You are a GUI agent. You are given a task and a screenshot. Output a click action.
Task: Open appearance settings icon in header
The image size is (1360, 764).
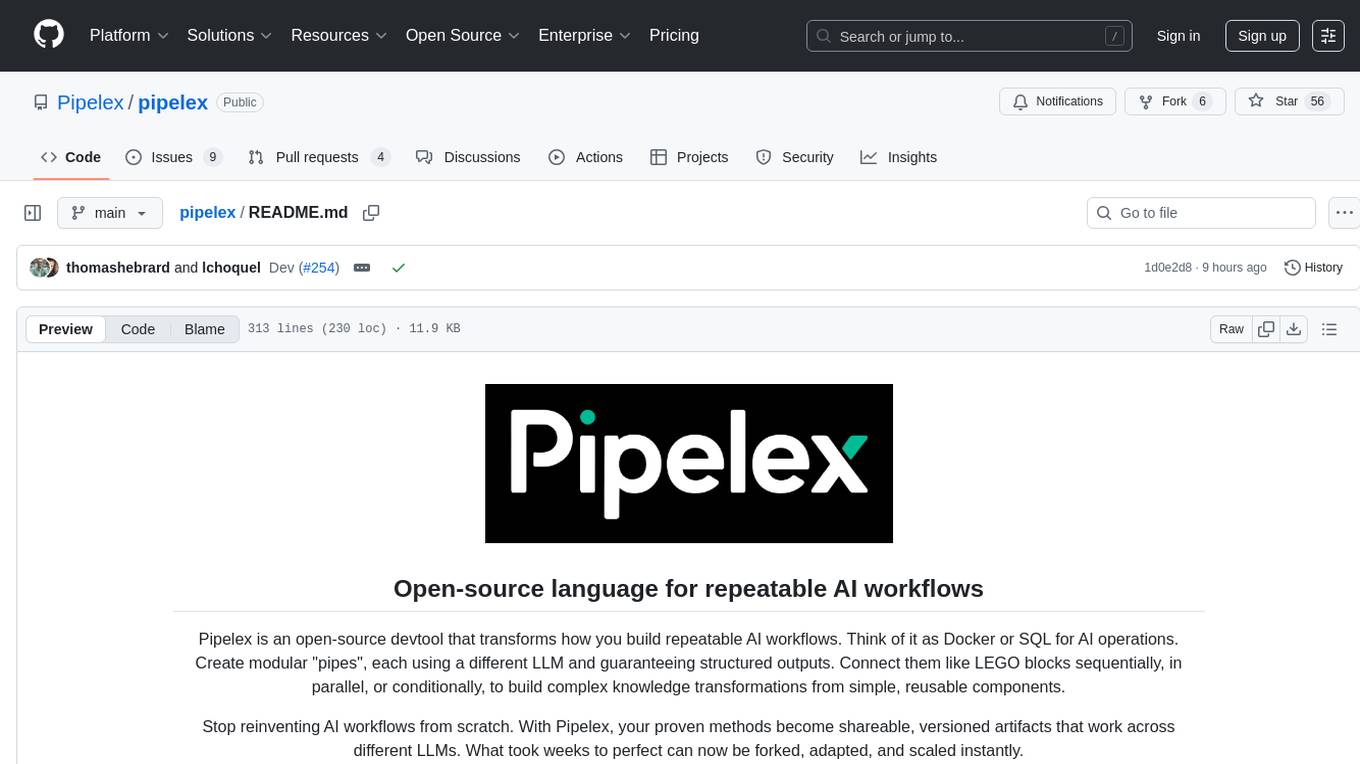pyautogui.click(x=1328, y=36)
